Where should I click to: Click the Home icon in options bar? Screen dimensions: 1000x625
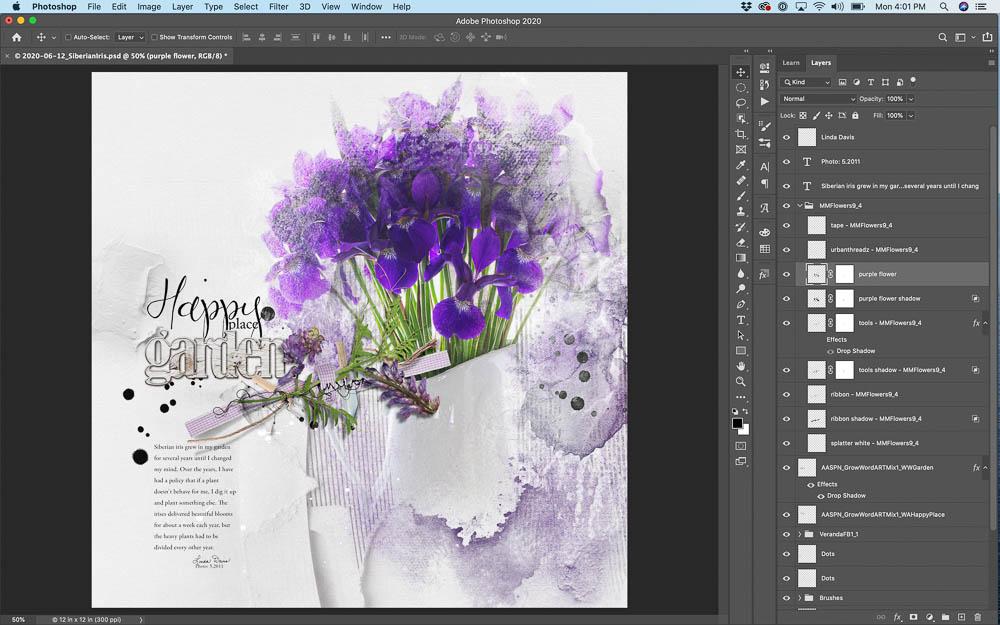click(x=17, y=37)
